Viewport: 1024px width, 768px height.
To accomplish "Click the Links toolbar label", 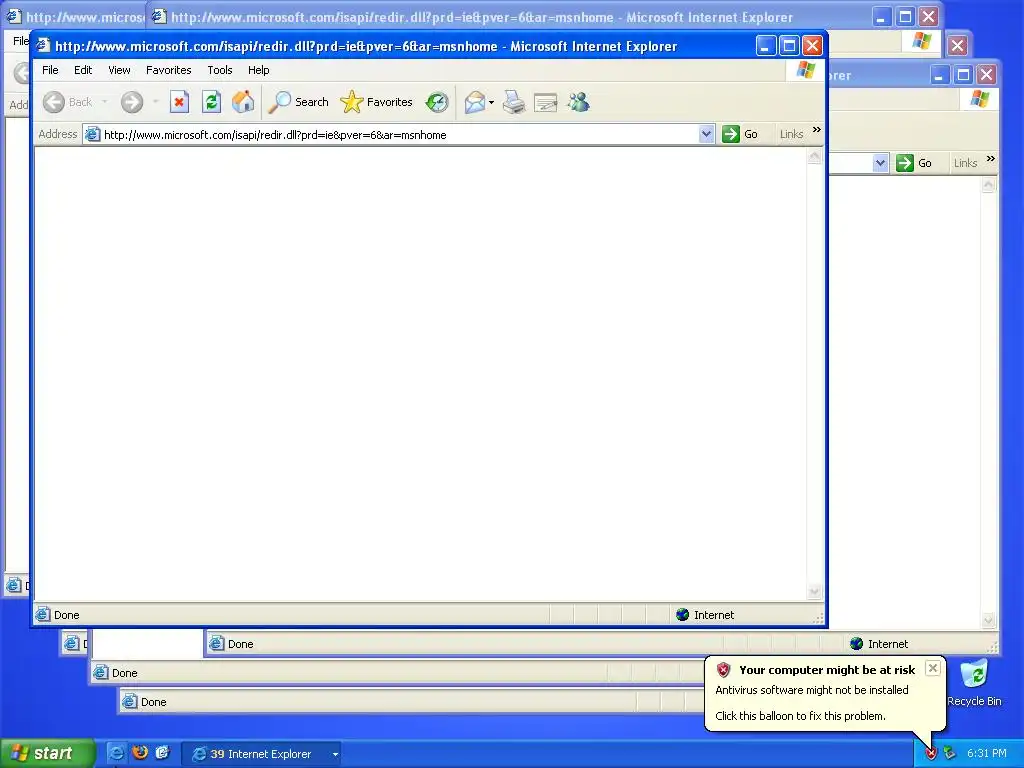I will [x=791, y=134].
